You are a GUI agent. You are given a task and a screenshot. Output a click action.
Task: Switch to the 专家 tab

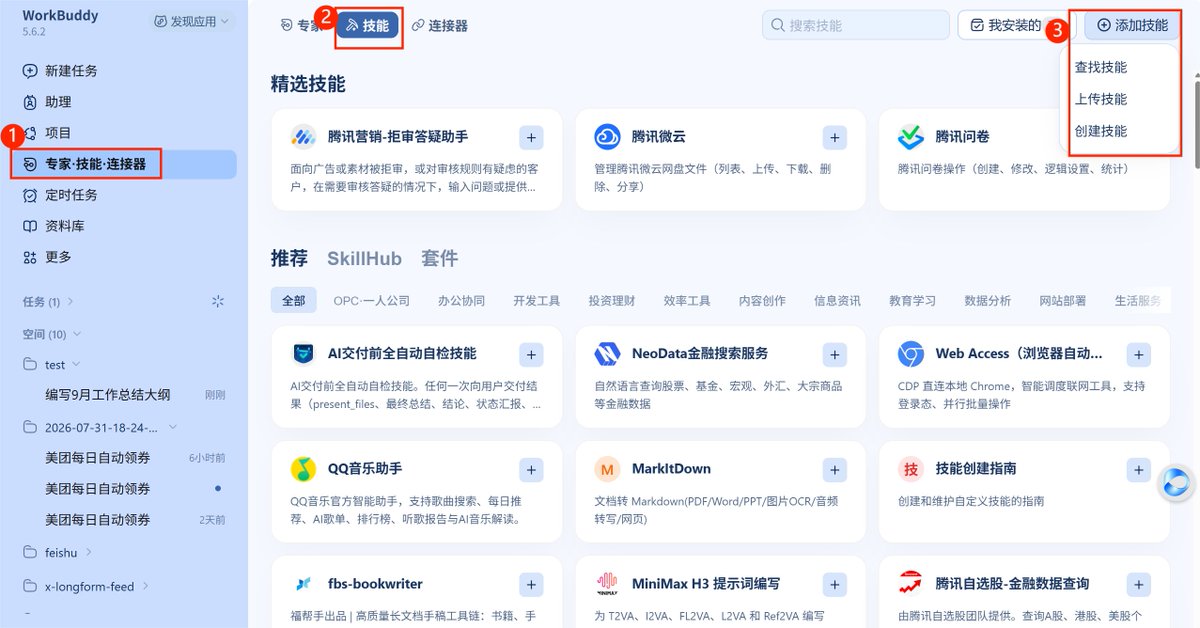coord(301,26)
